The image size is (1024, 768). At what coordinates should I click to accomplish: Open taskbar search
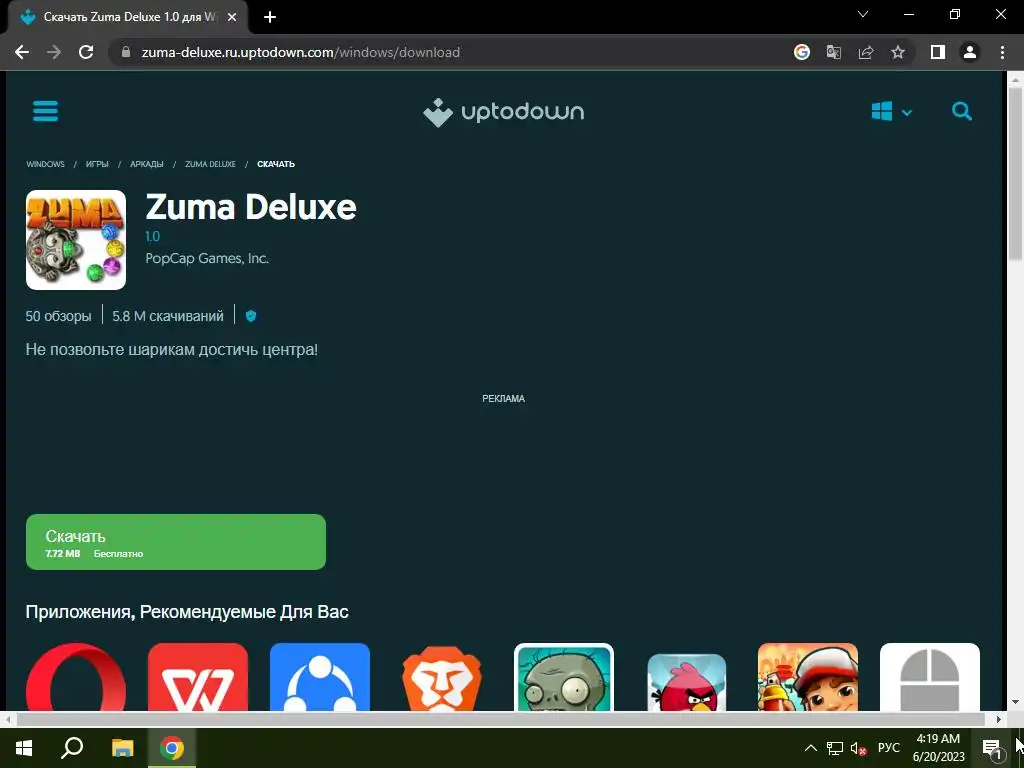[72, 748]
